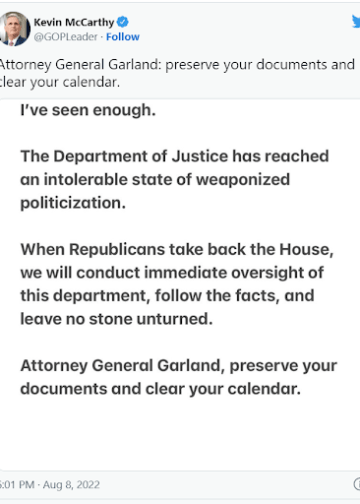This screenshot has width=360, height=504.
Task: Click caption line 'clear your calendar.'
Action: tap(60, 82)
